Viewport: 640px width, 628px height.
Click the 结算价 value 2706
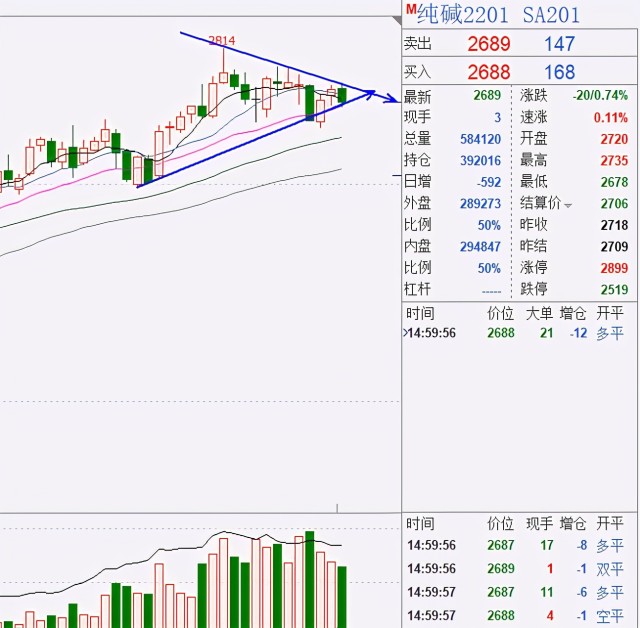coord(614,204)
